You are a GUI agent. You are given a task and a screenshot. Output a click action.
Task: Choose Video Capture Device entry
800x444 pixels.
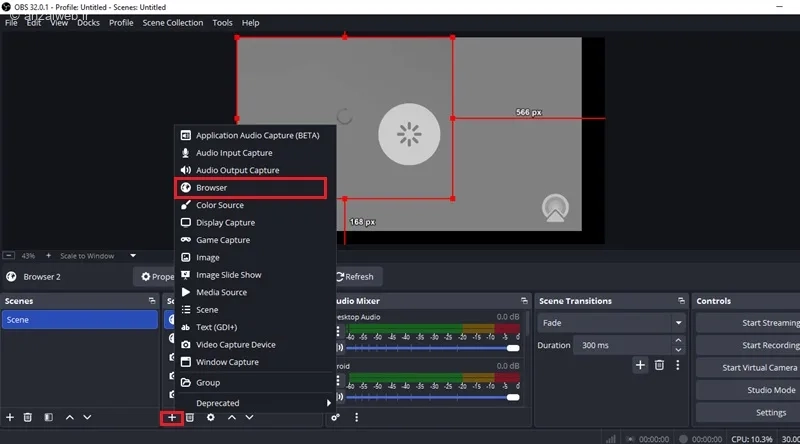[255, 344]
